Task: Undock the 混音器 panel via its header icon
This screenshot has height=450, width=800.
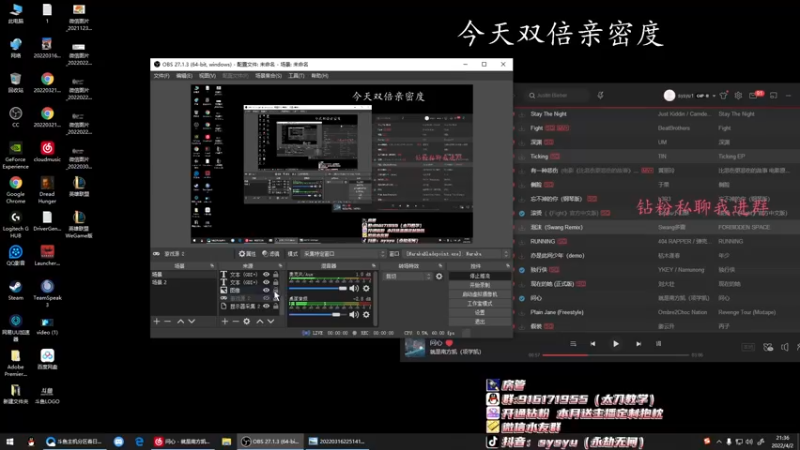Action: tap(373, 266)
